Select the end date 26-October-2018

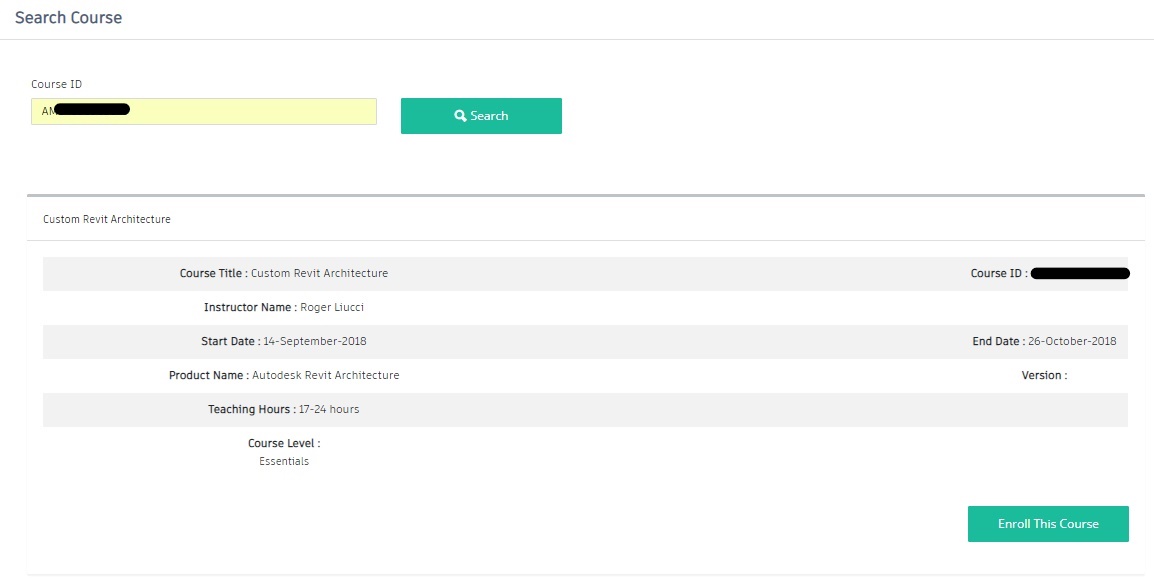click(x=1072, y=341)
